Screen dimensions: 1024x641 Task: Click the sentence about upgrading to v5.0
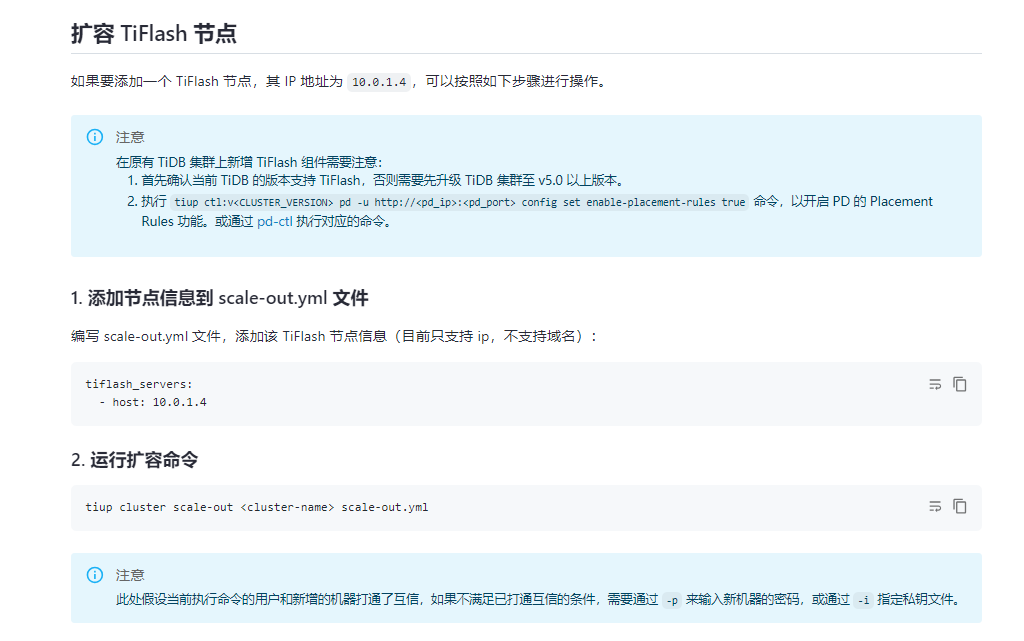coord(384,181)
